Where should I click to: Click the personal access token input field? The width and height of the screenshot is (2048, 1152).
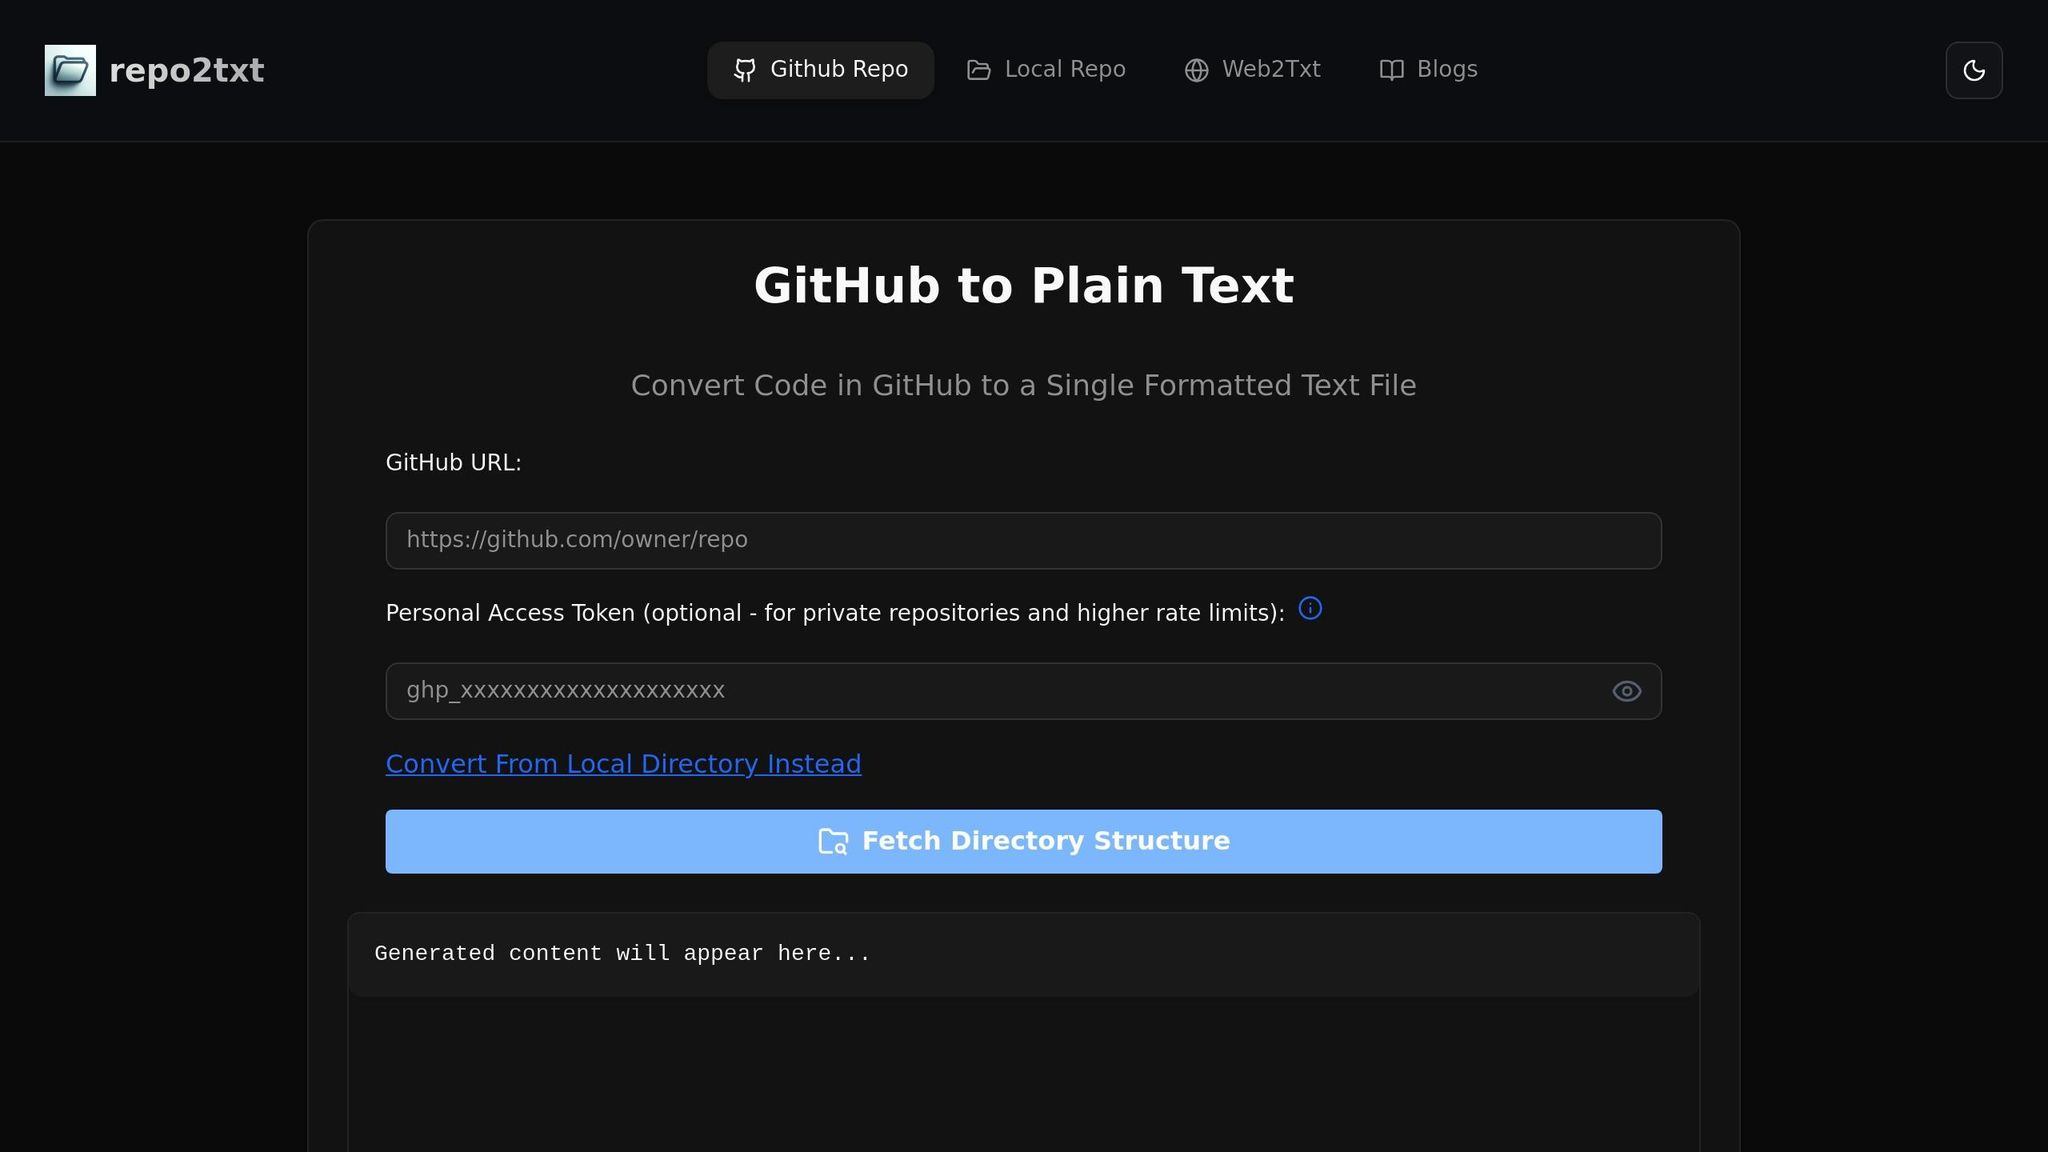pos(1000,690)
